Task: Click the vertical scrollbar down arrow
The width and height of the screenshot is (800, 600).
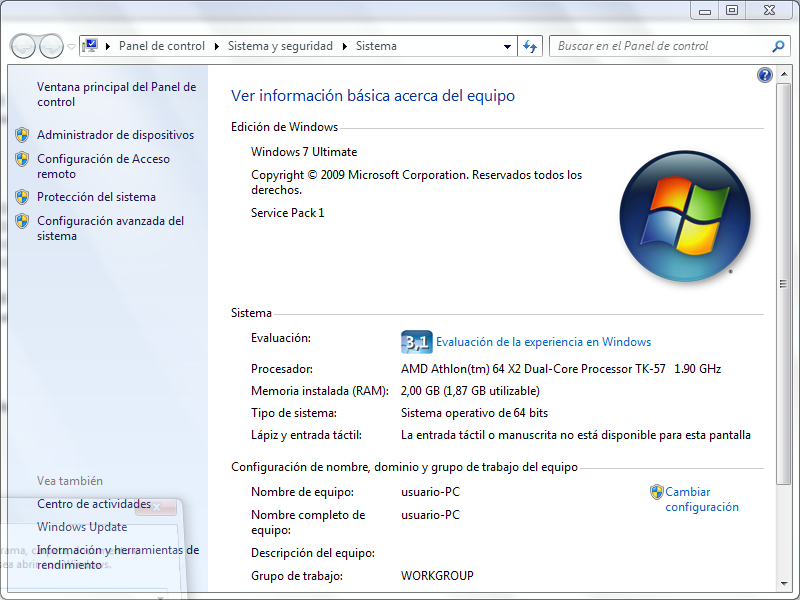Action: point(785,582)
